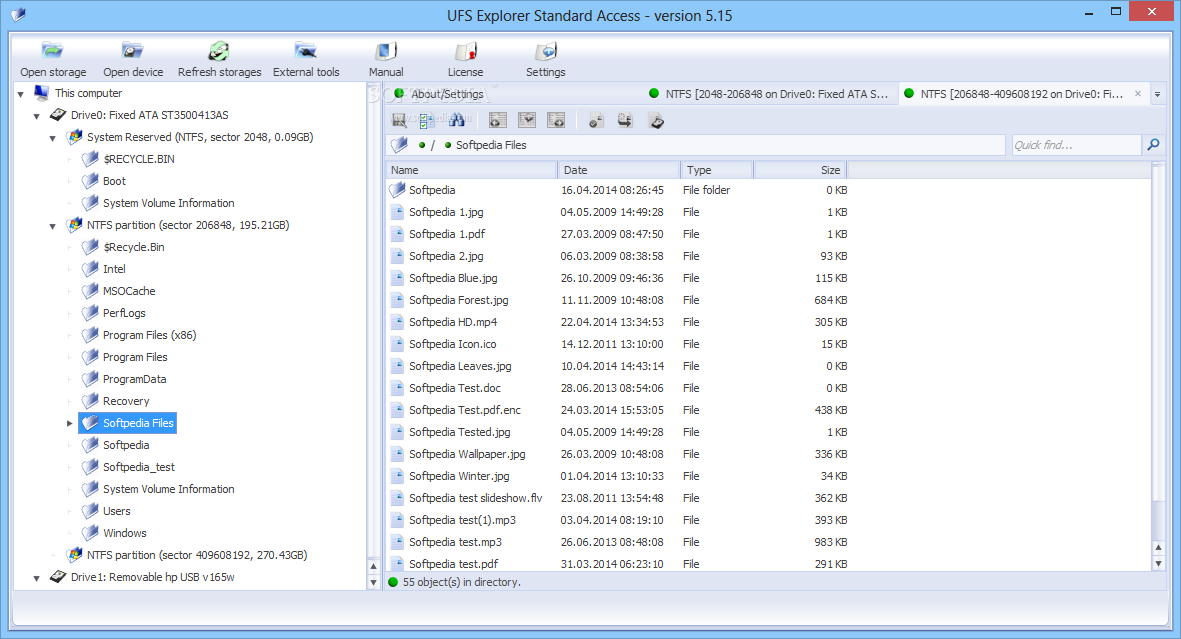Close the NTFS [206848-409608192 tab
The image size is (1181, 639).
click(1138, 93)
